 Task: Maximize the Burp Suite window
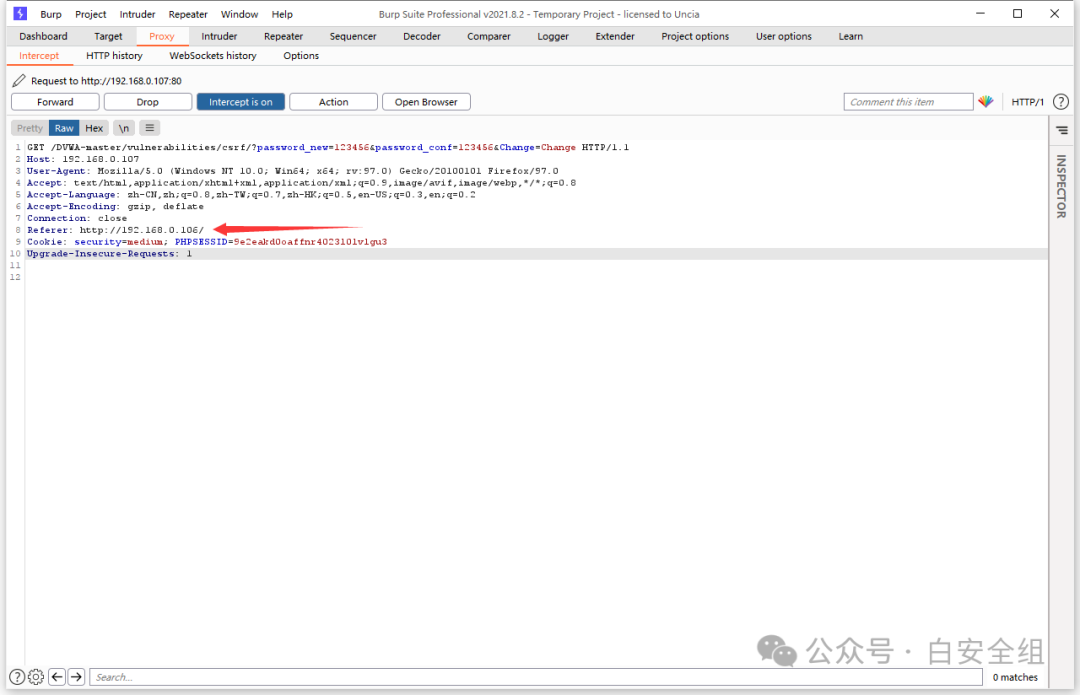(1017, 14)
